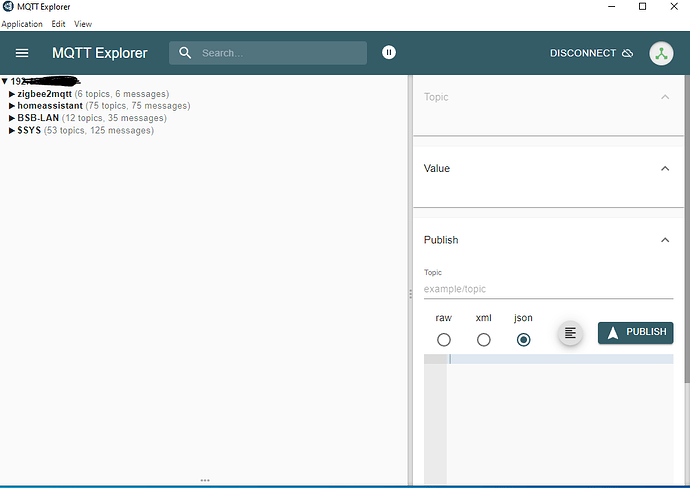Image resolution: width=690 pixels, height=488 pixels.
Task: Click the search magnifier icon
Action: 185,53
